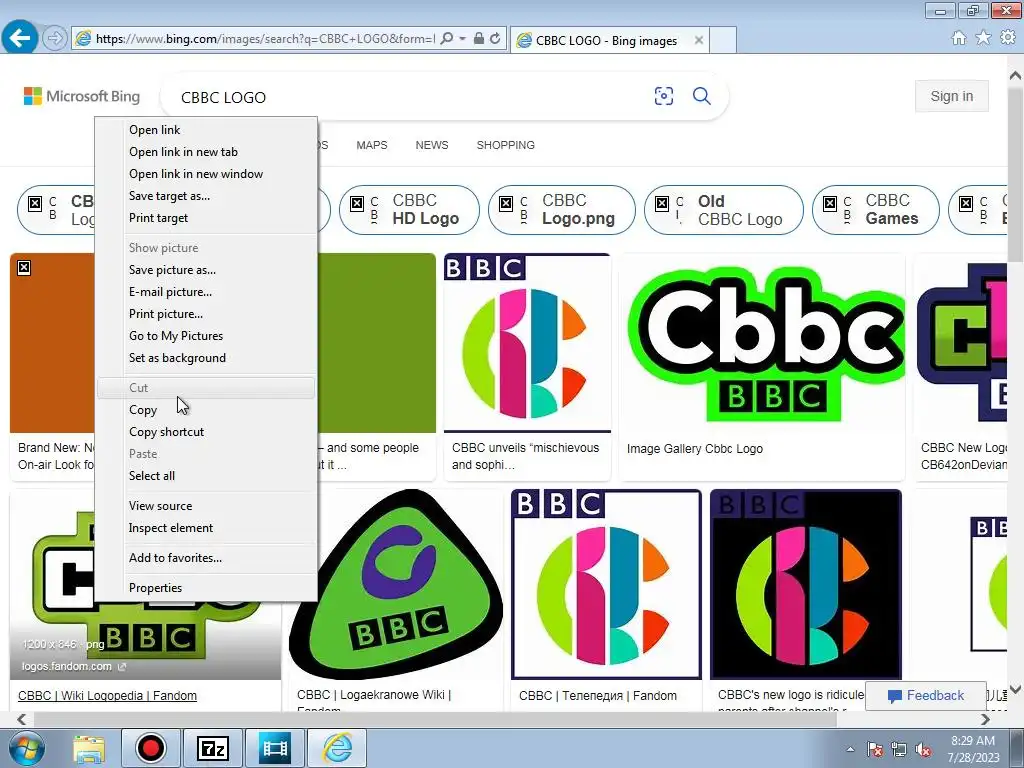Click the address bar search magnifier icon
Viewport: 1024px width, 768px height.
(x=447, y=39)
